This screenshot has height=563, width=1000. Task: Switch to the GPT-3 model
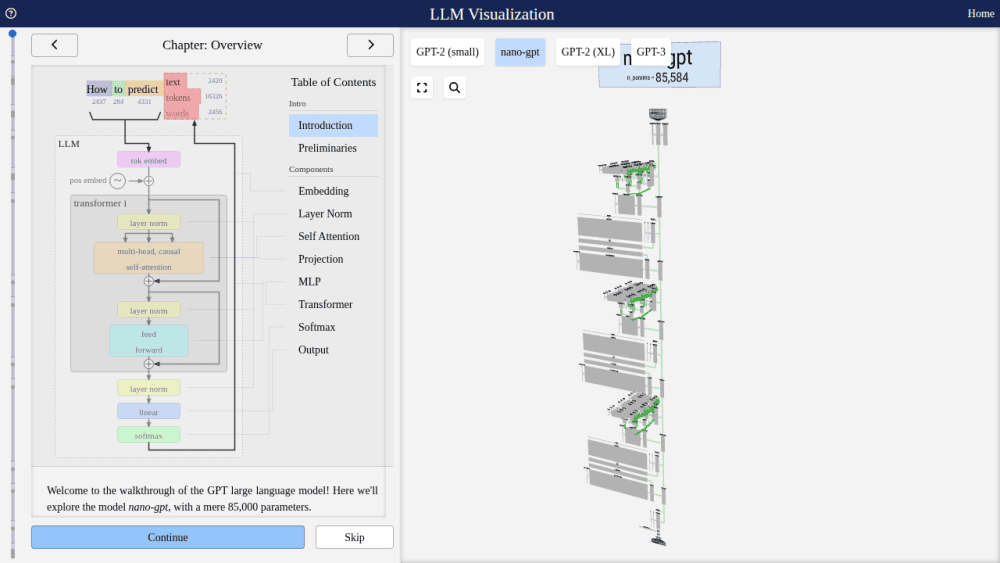[x=651, y=52]
